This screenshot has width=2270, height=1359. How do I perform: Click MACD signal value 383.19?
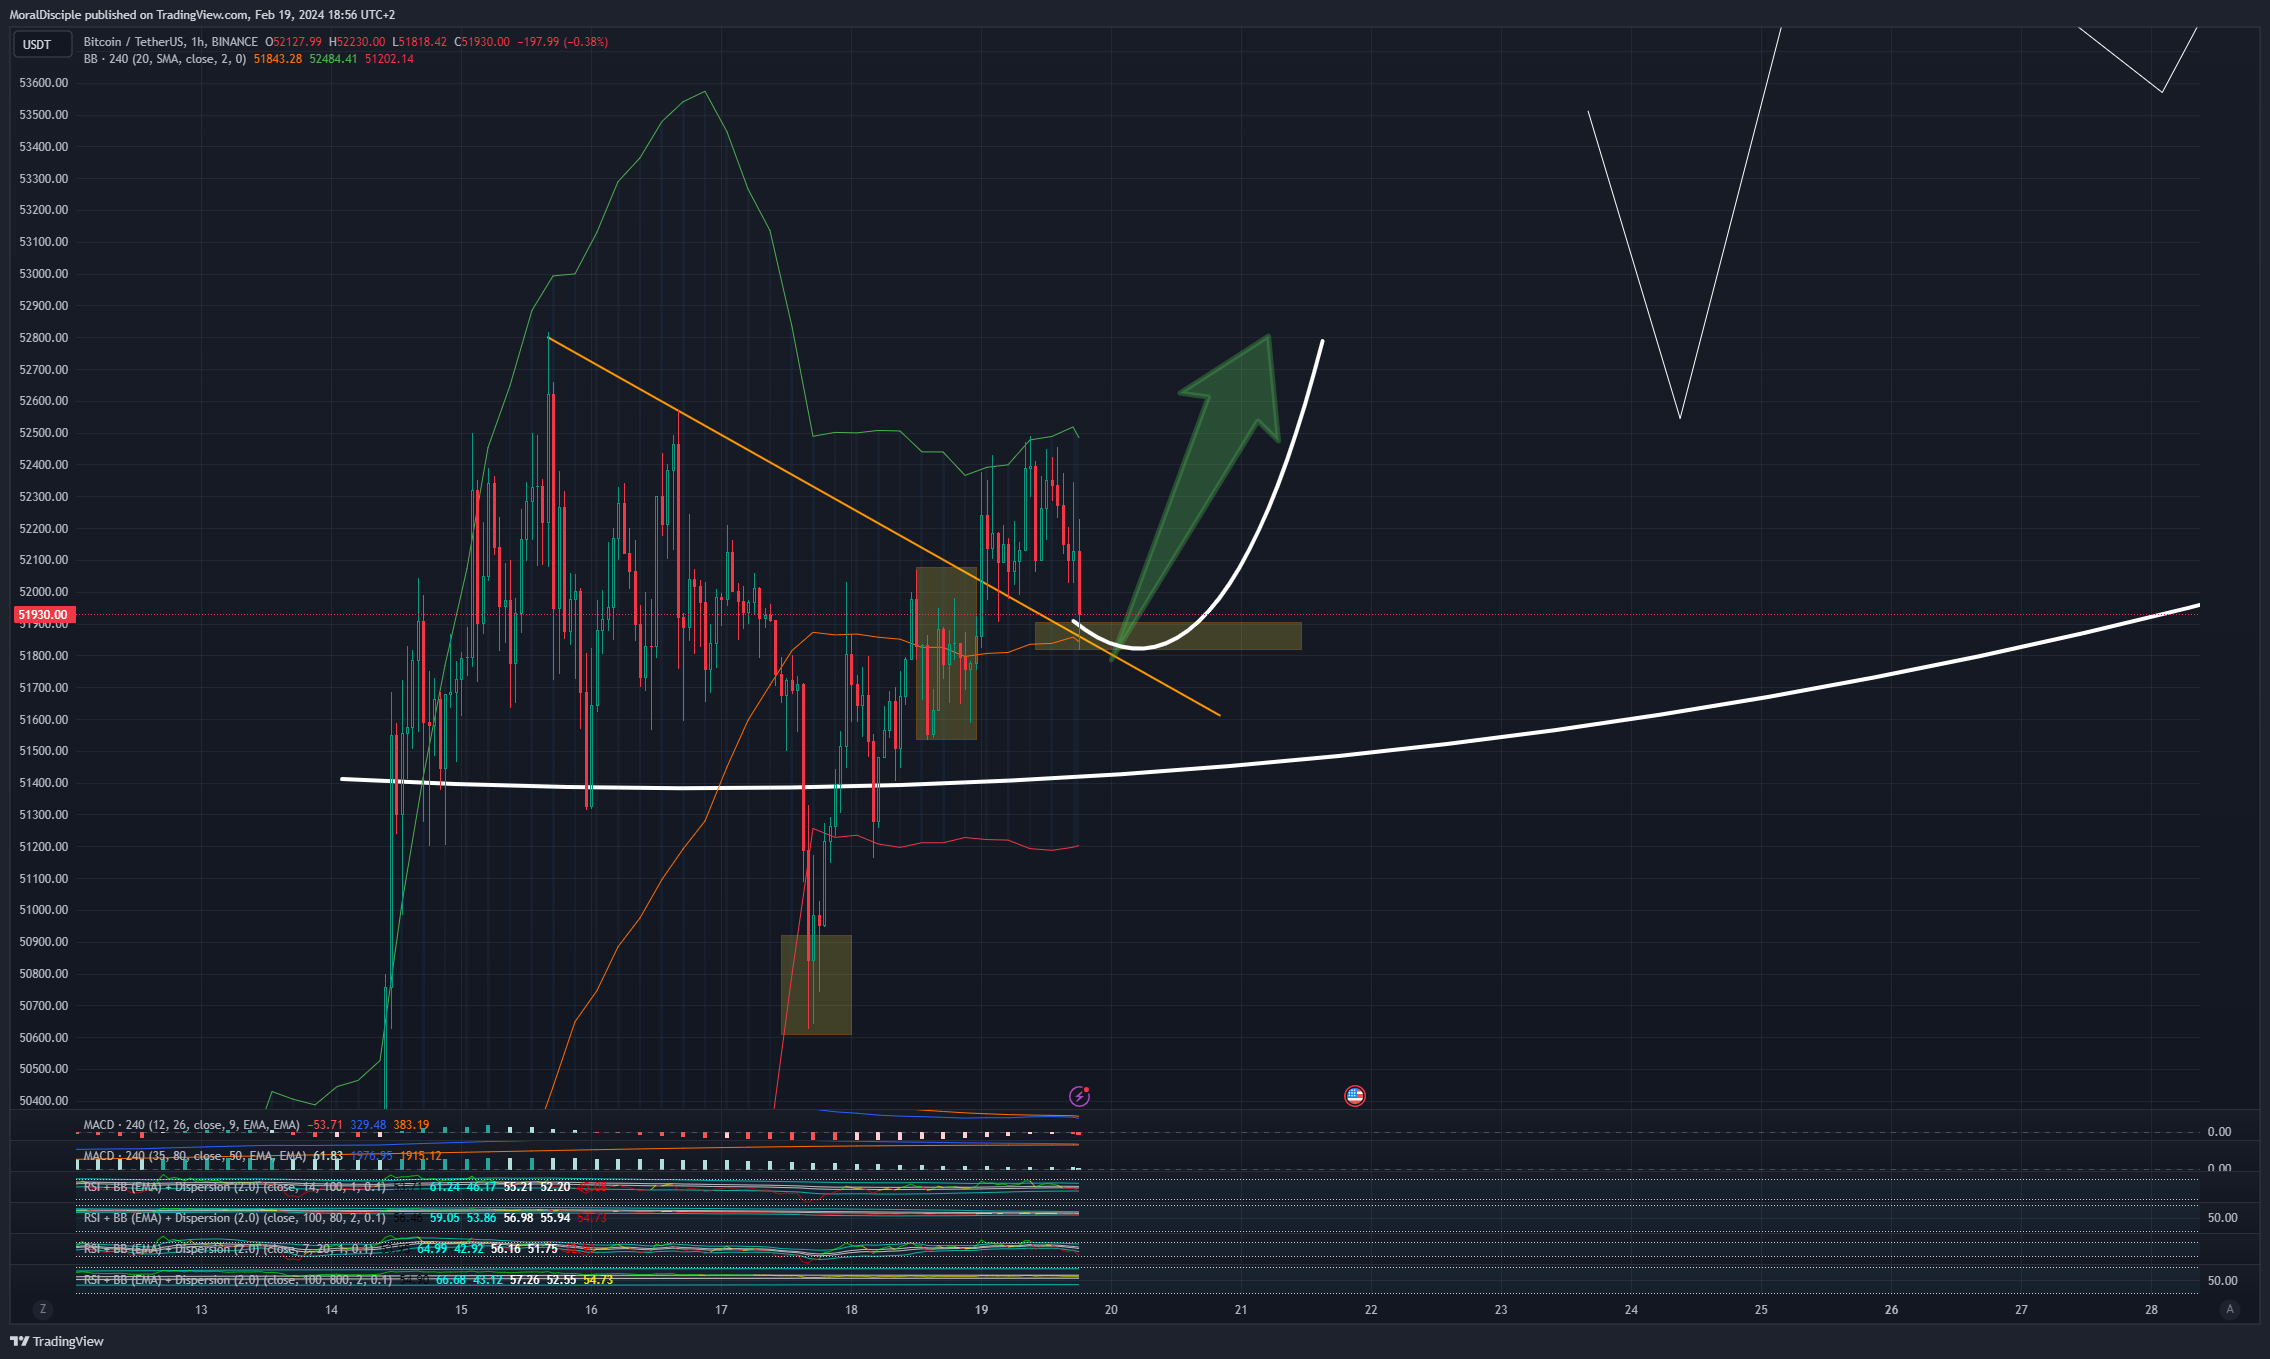point(411,1125)
